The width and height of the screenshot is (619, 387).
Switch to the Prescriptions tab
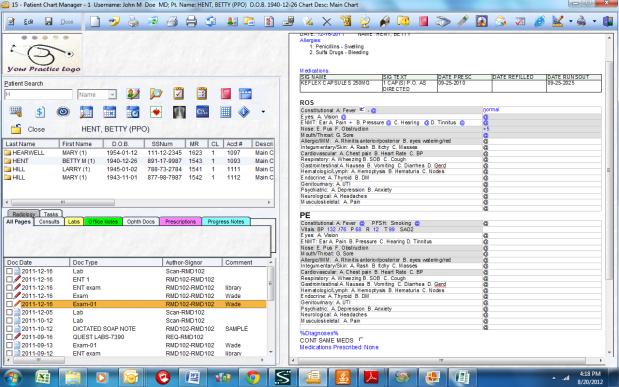tap(180, 222)
